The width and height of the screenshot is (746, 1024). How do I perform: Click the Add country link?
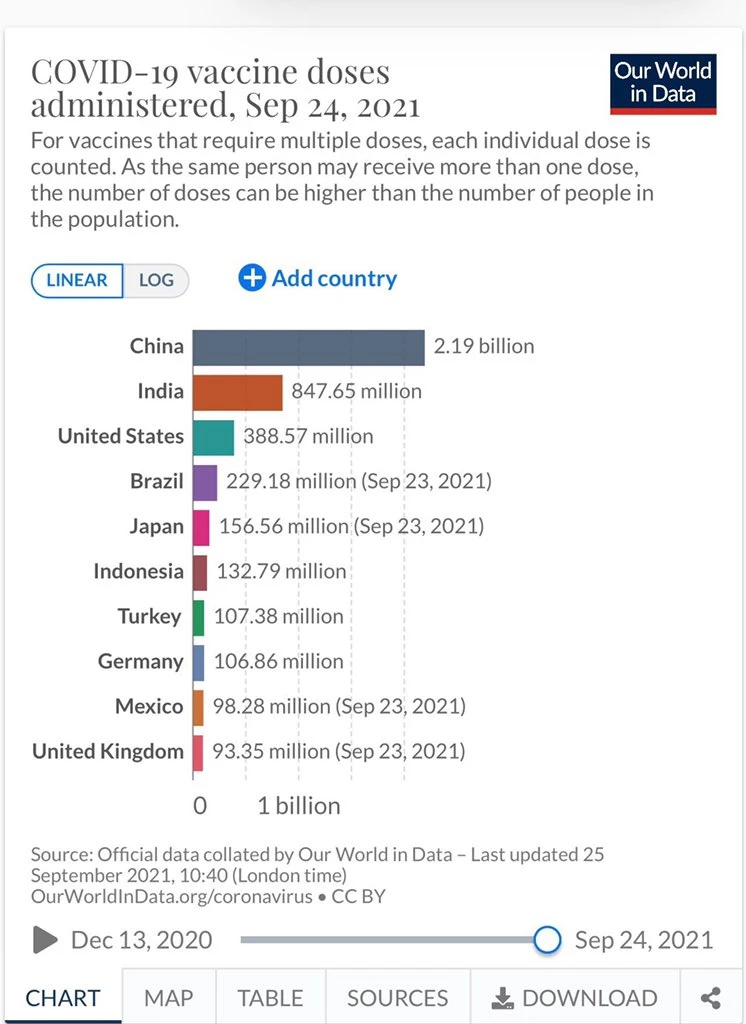coord(334,278)
